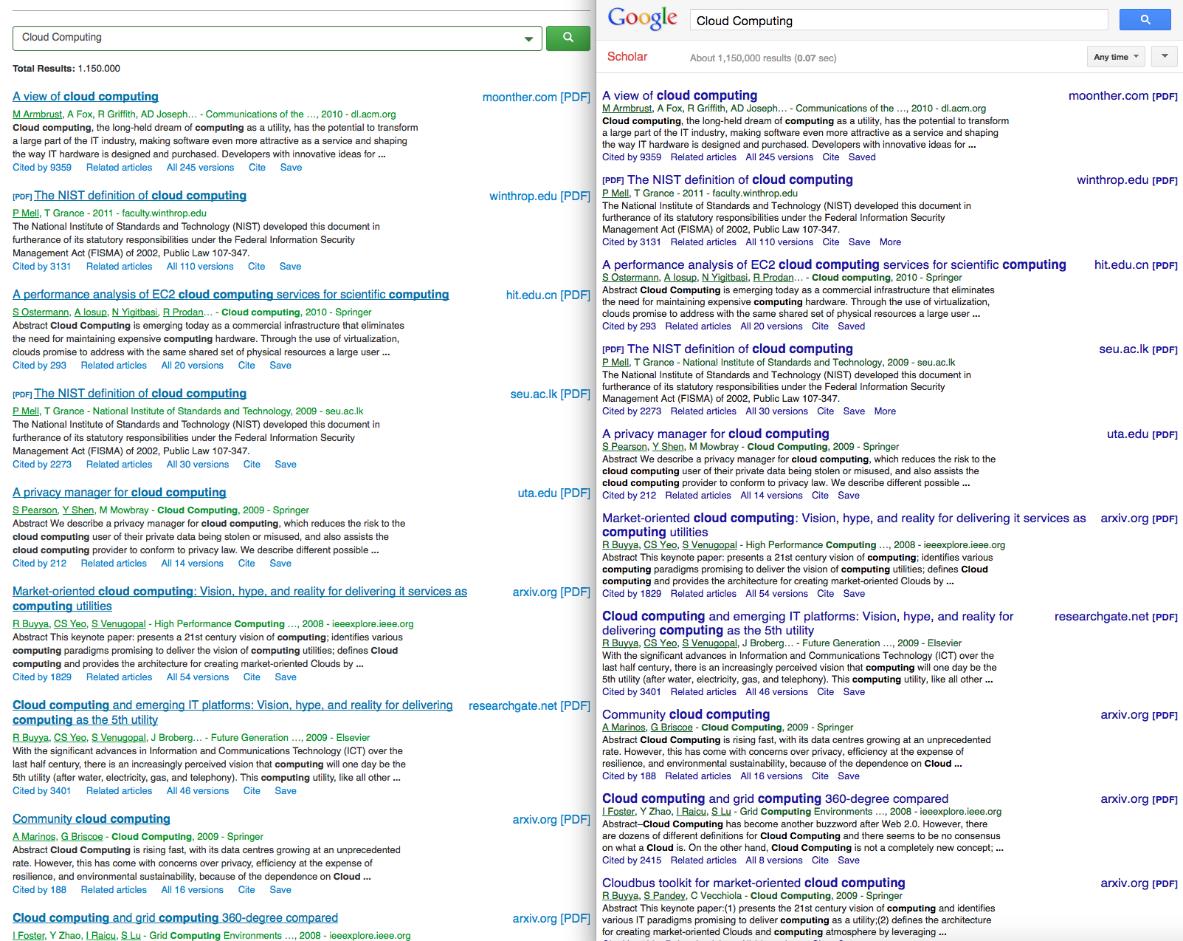Click author S Pearson in left pane
The image size is (1183, 941).
tap(35, 510)
